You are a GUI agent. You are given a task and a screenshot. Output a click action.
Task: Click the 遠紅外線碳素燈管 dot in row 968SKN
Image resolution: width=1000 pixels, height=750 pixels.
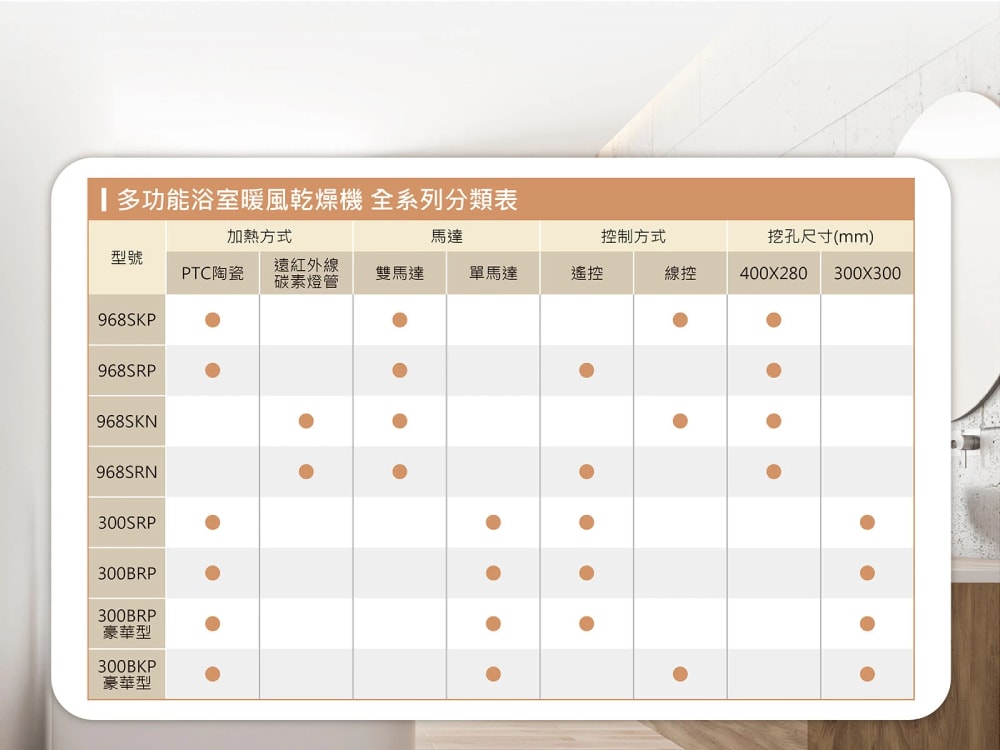pyautogui.click(x=306, y=421)
